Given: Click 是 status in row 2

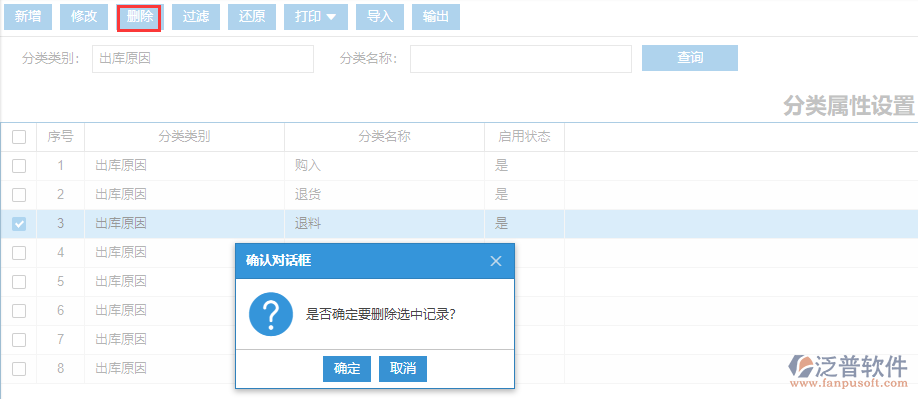Looking at the screenshot, I should [x=501, y=194].
